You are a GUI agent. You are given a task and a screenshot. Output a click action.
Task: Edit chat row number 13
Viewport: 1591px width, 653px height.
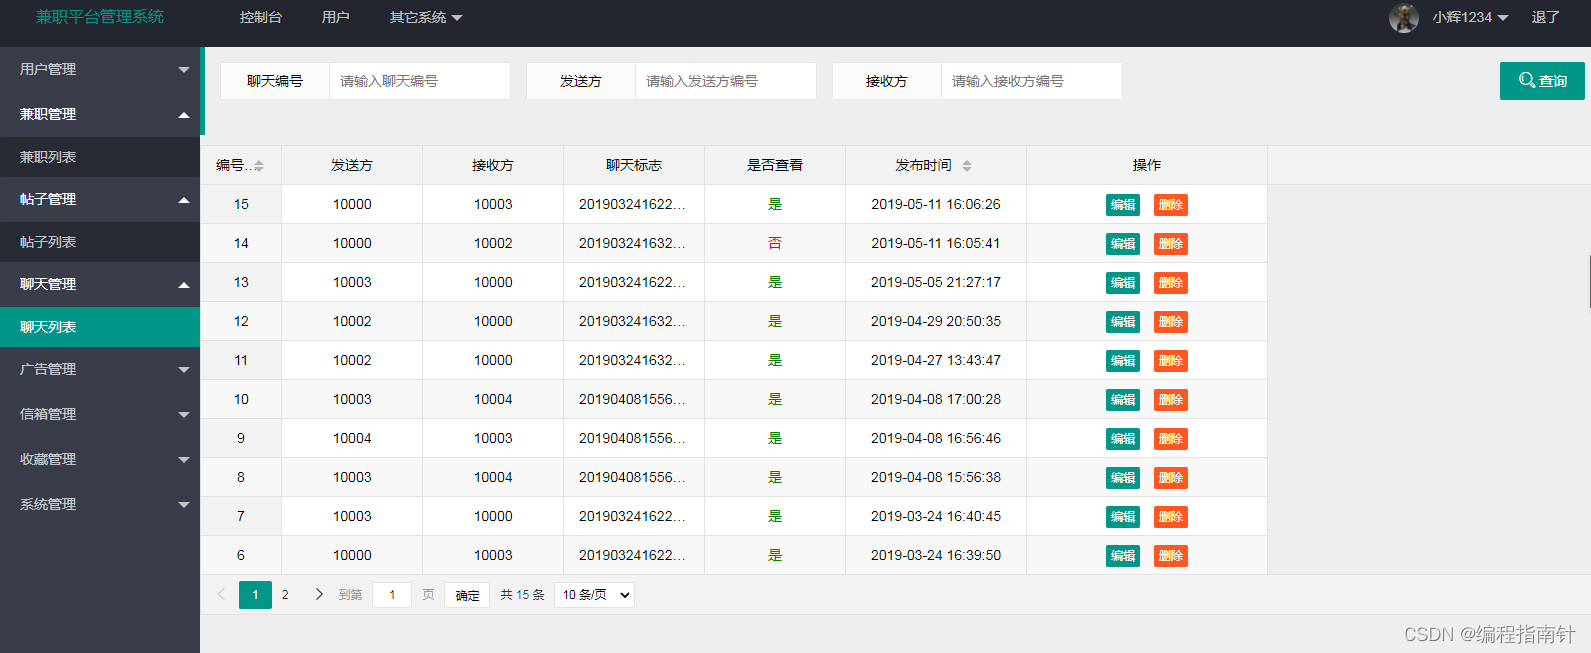pos(1123,283)
